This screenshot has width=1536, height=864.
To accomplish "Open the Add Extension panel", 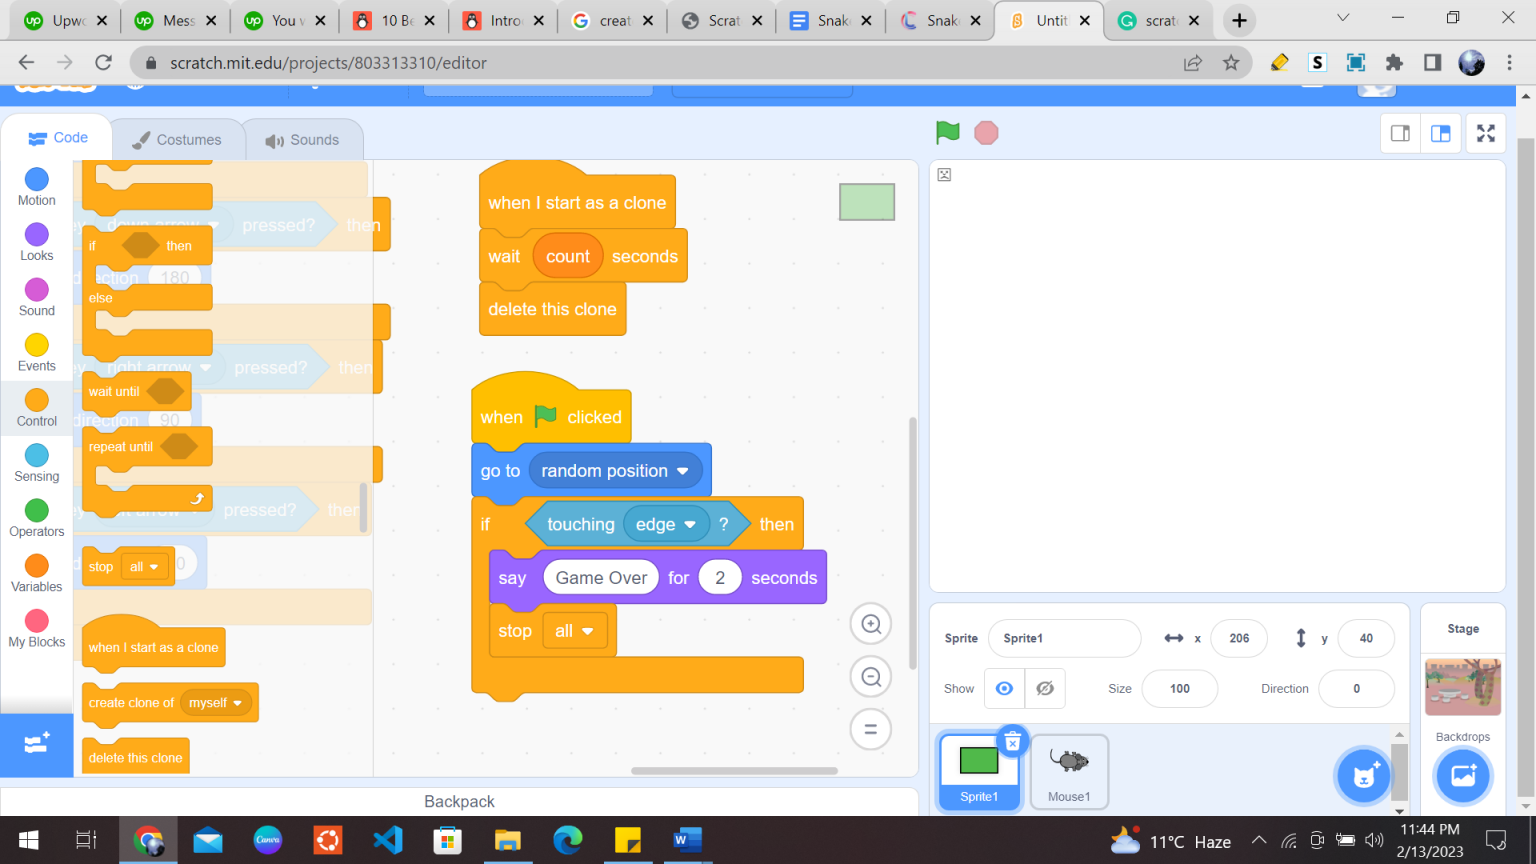I will (36, 744).
